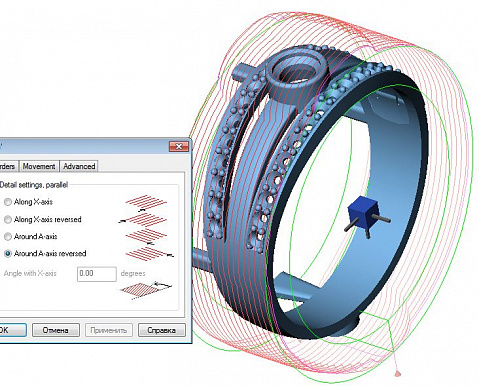Open help with Справка button
This screenshot has height=386, width=479.
pyautogui.click(x=162, y=330)
